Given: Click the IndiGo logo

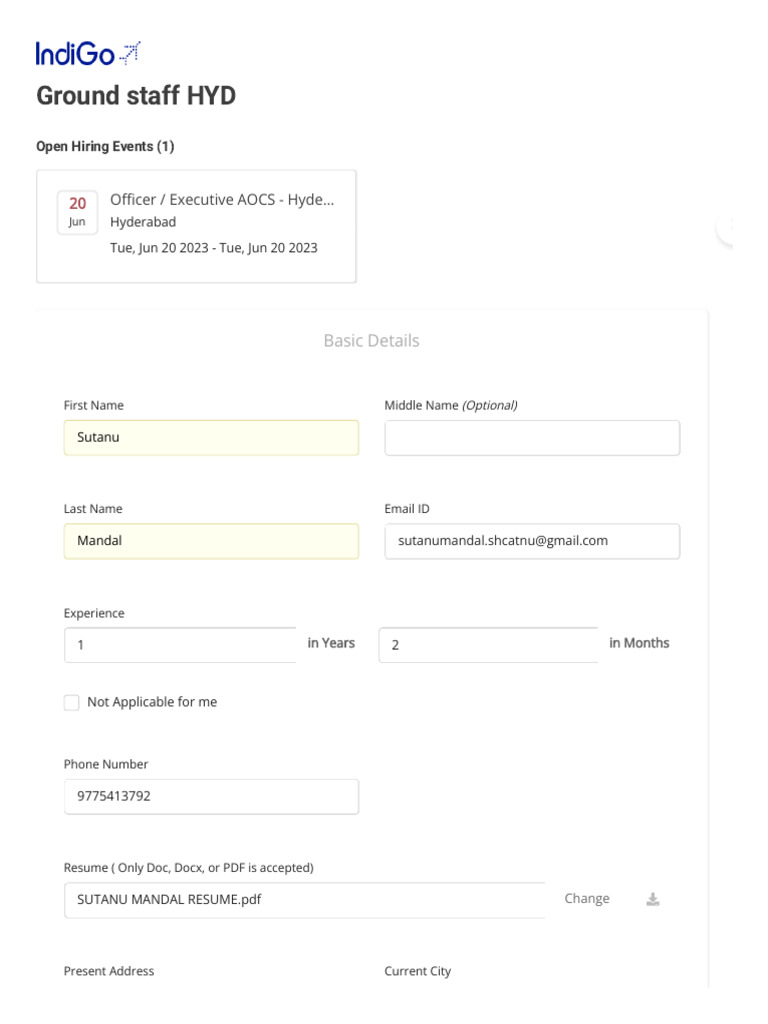Looking at the screenshot, I should (x=88, y=54).
